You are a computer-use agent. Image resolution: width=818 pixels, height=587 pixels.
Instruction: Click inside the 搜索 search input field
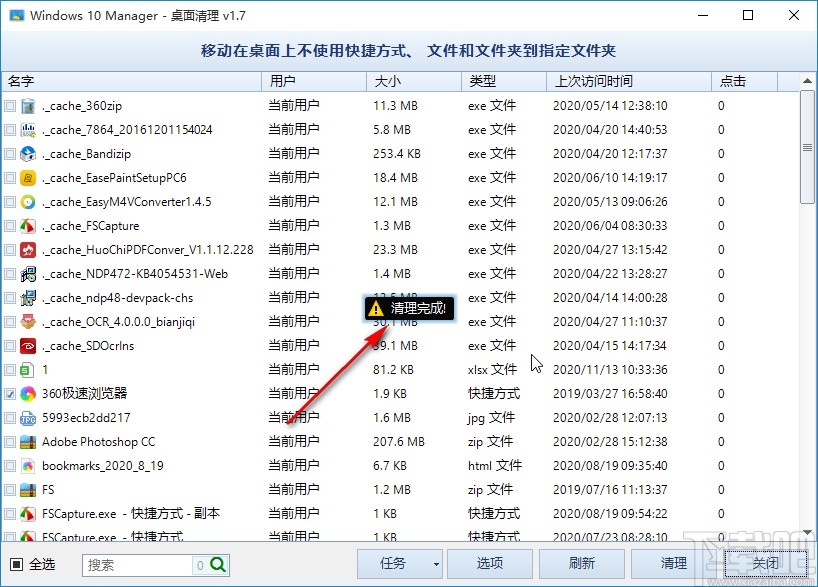coord(140,564)
